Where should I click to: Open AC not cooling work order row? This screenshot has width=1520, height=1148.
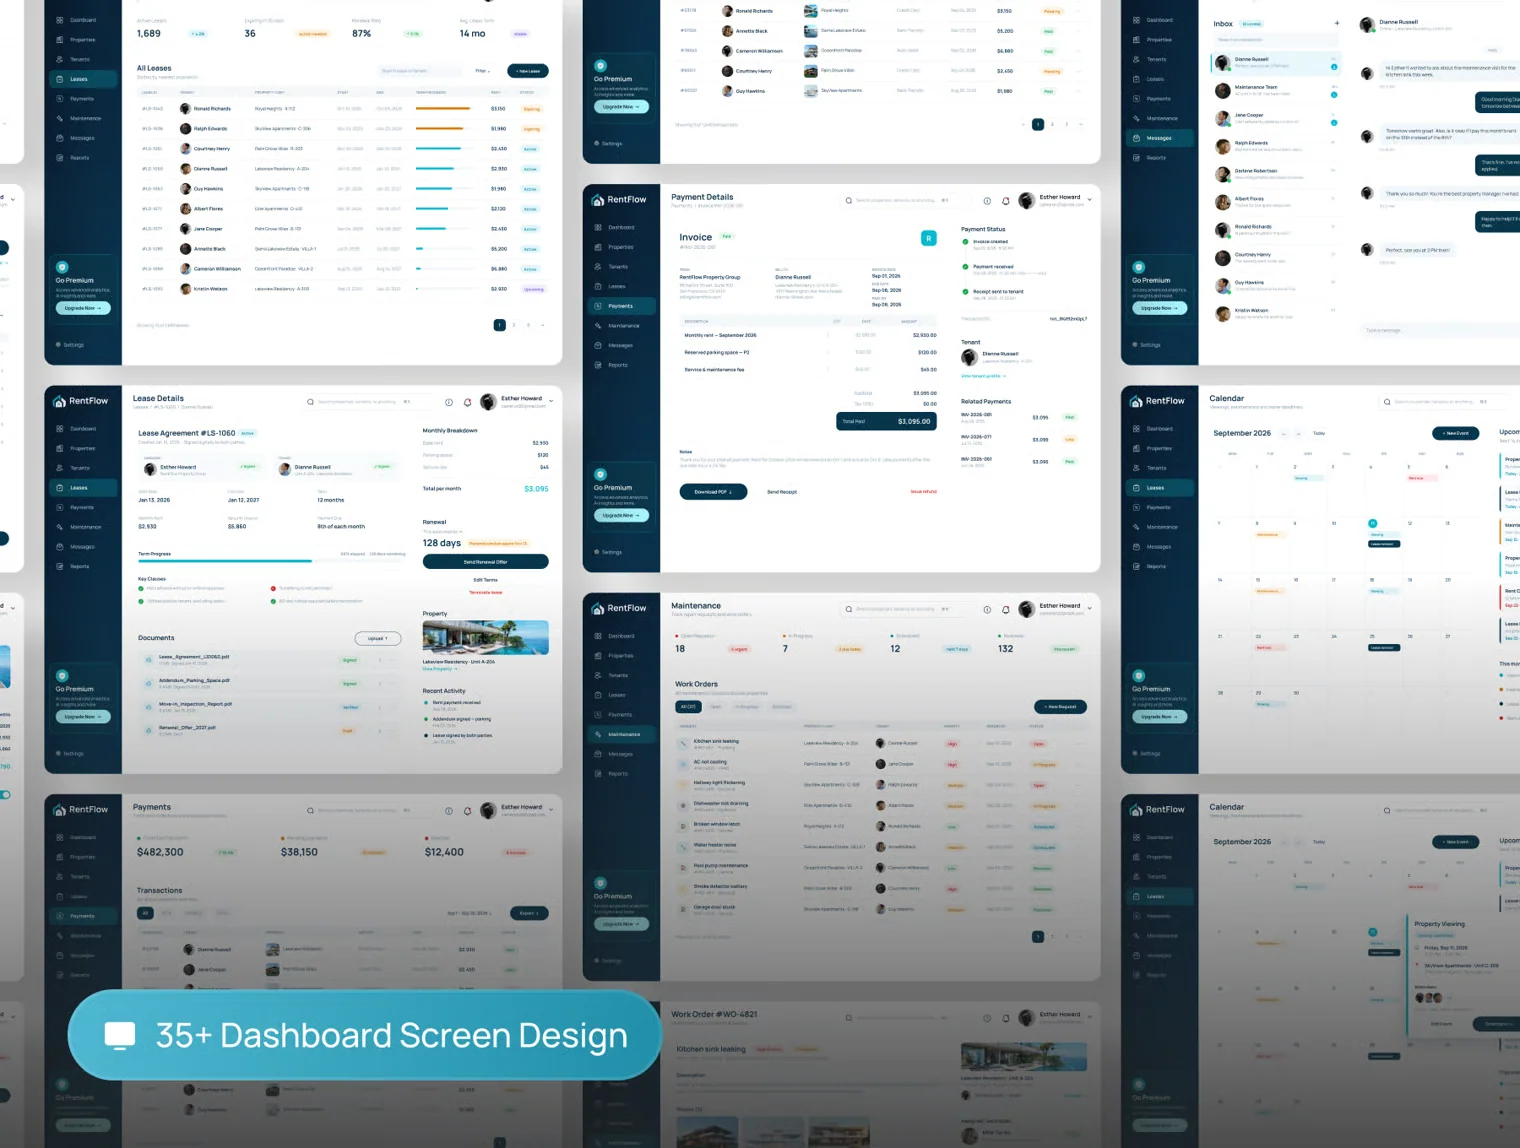pos(881,764)
